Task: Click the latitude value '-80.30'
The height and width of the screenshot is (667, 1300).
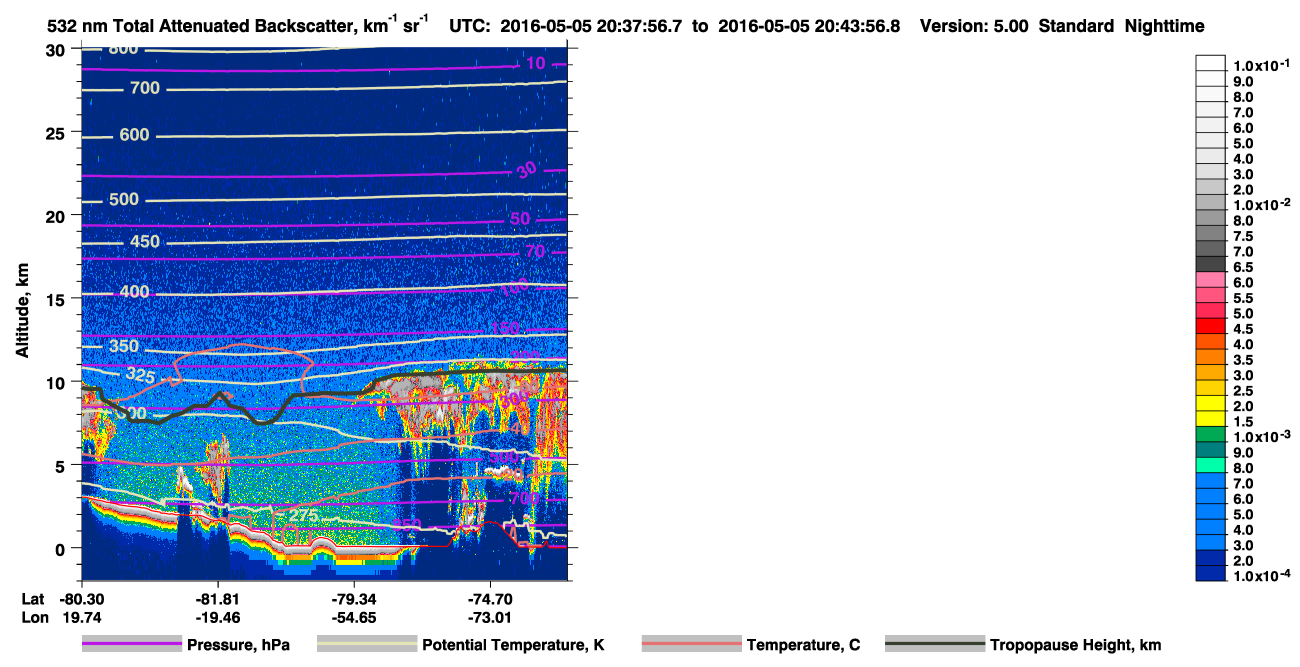Action: tap(80, 599)
